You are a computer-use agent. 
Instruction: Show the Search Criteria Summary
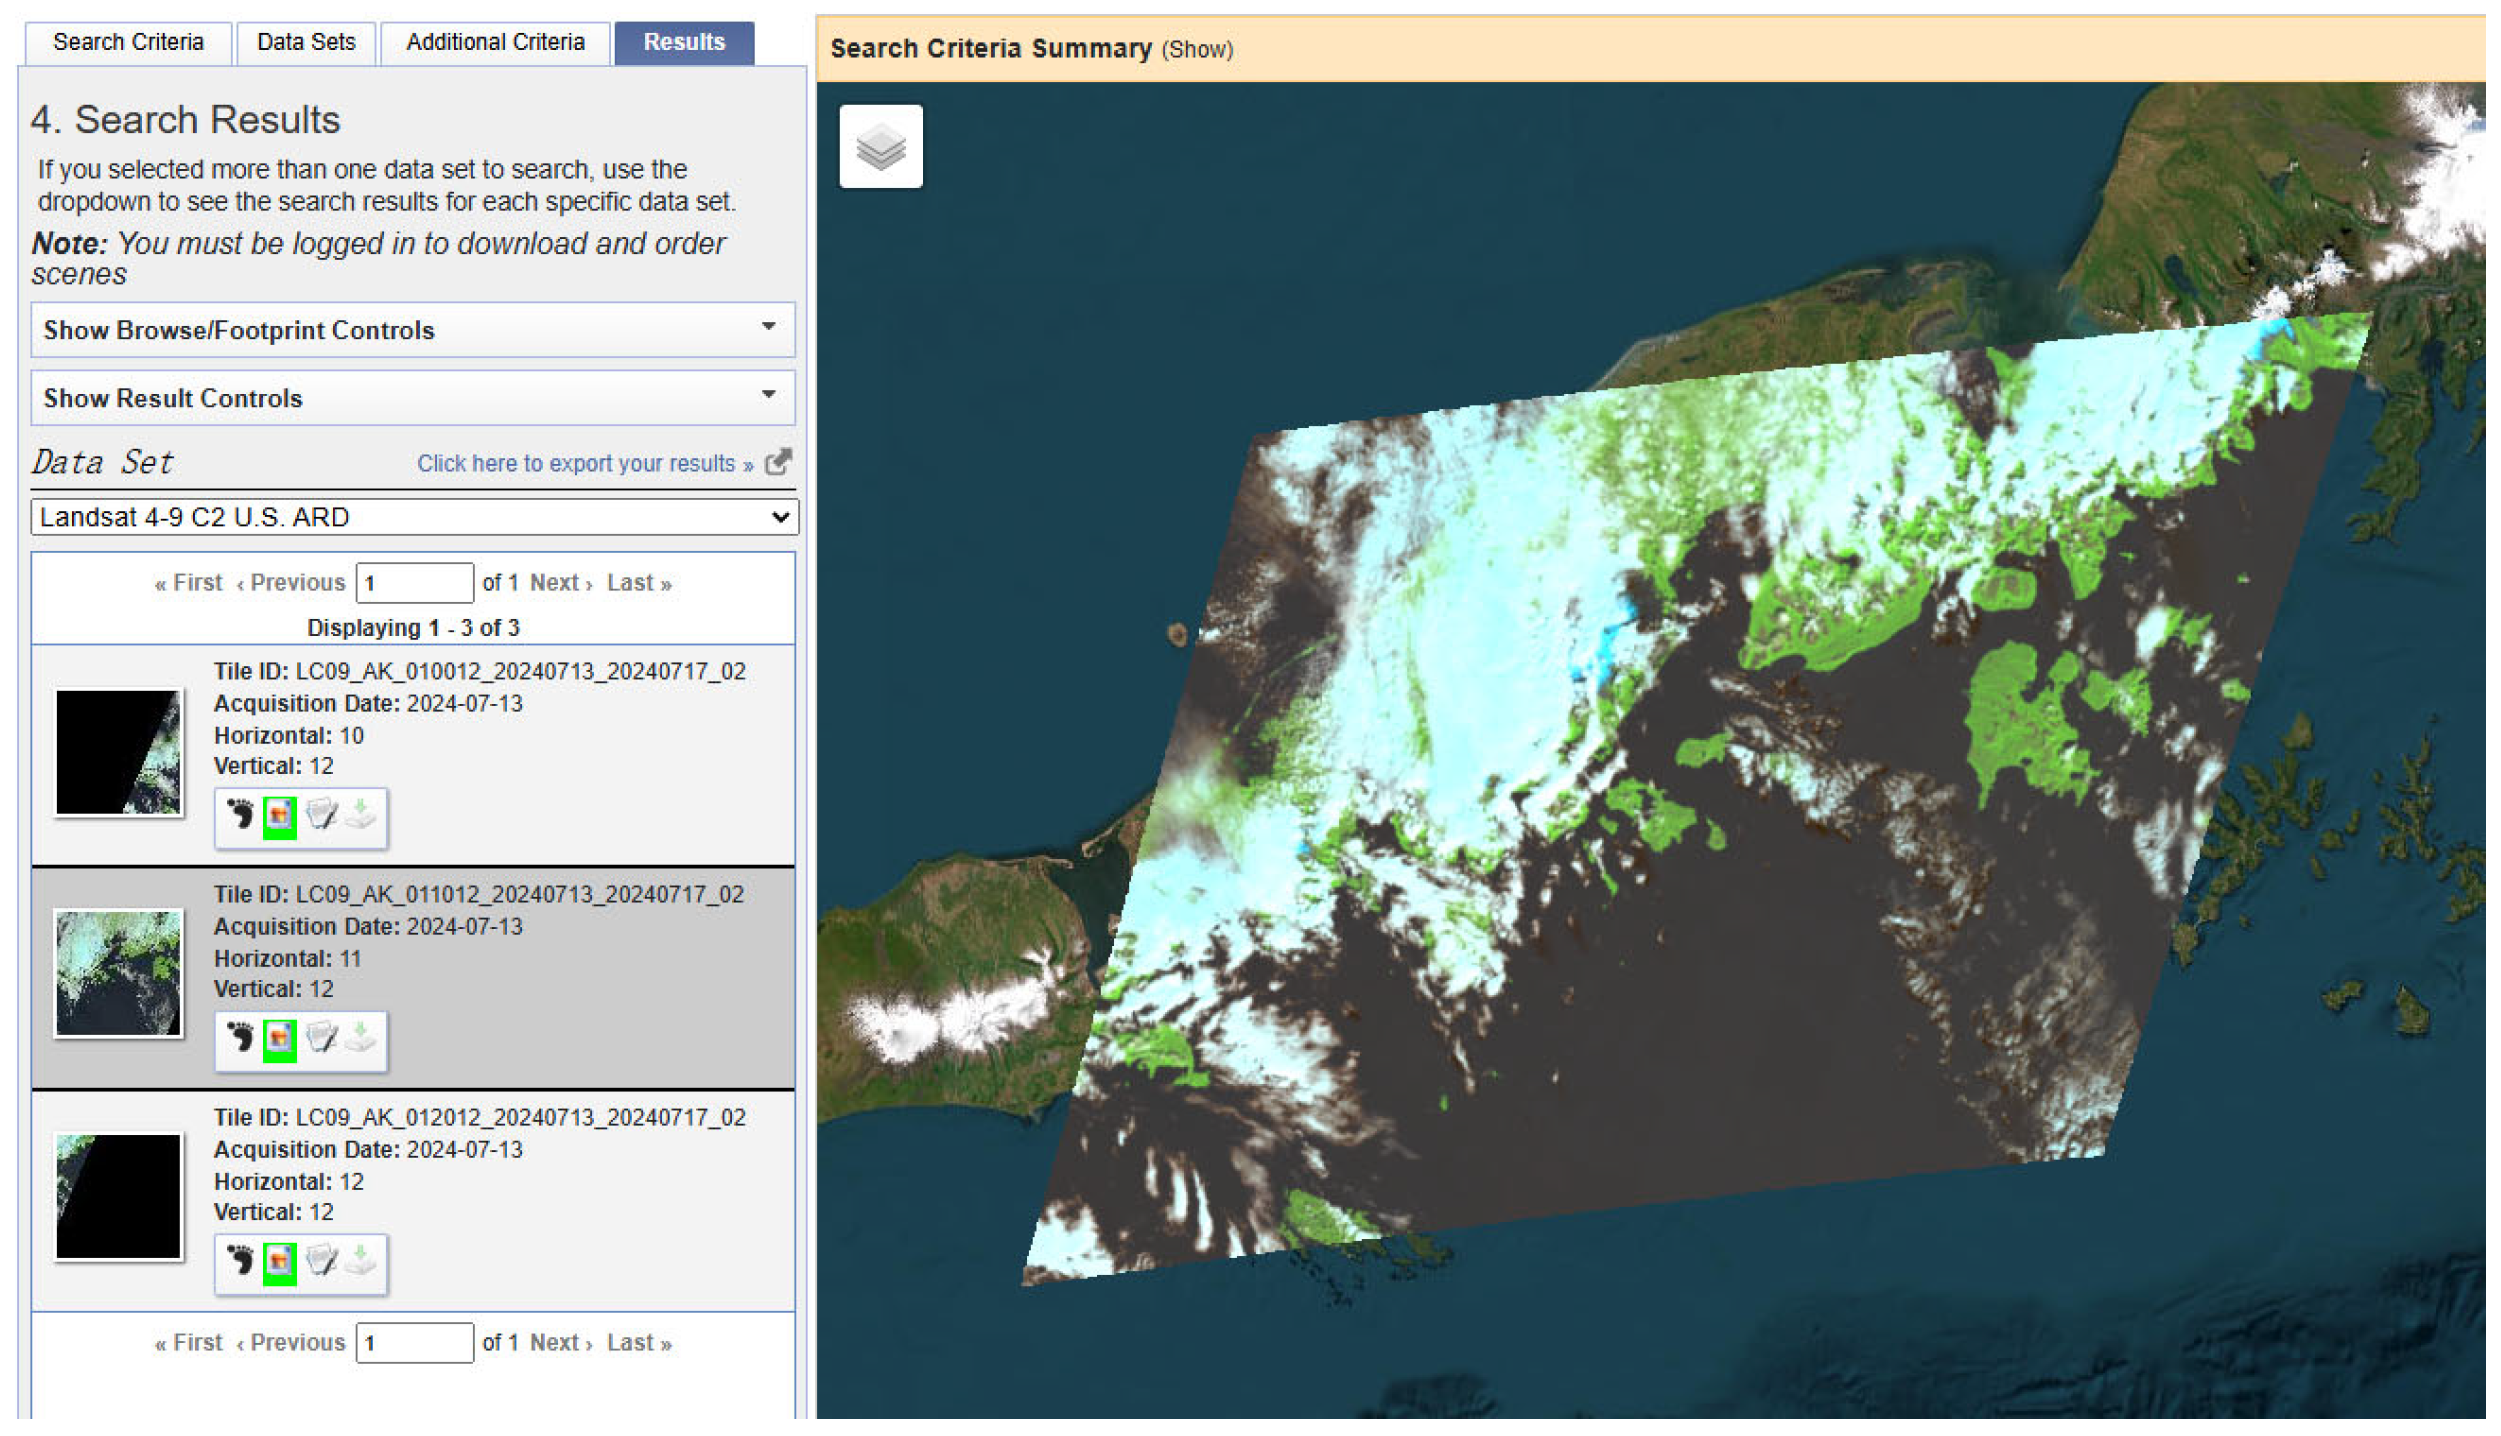coord(1198,48)
